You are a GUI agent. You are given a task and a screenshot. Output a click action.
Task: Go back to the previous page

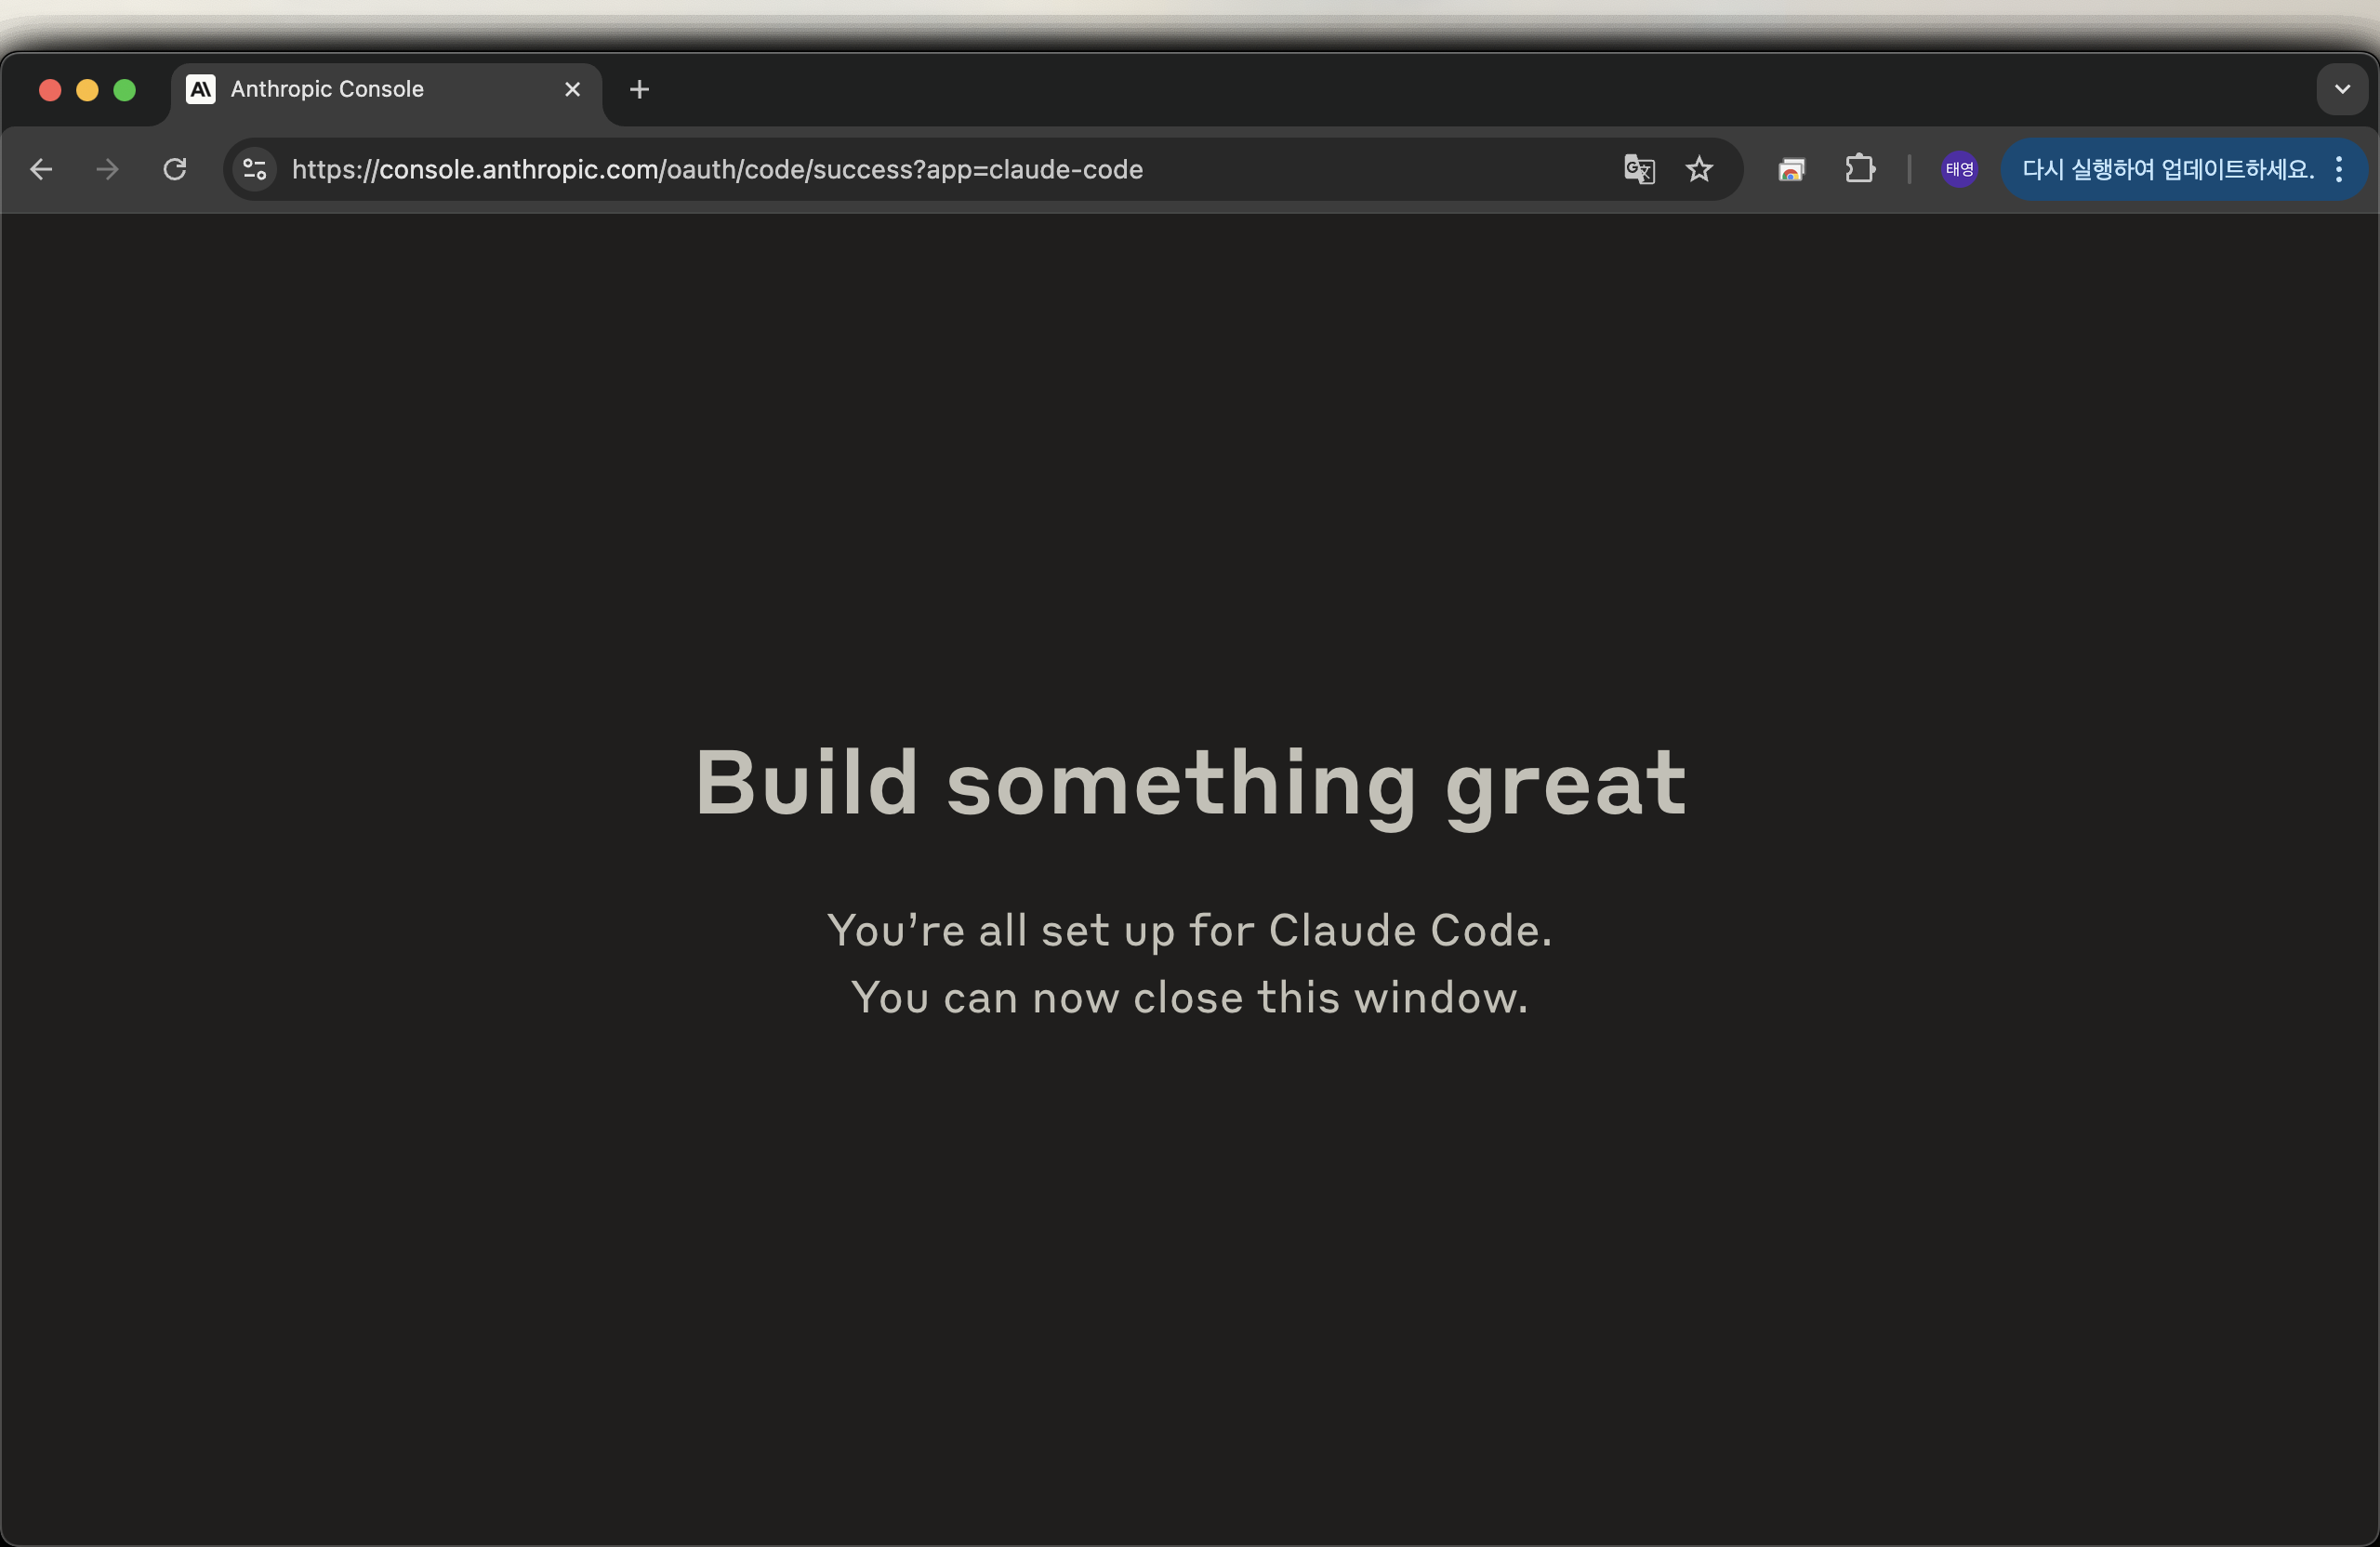[41, 169]
